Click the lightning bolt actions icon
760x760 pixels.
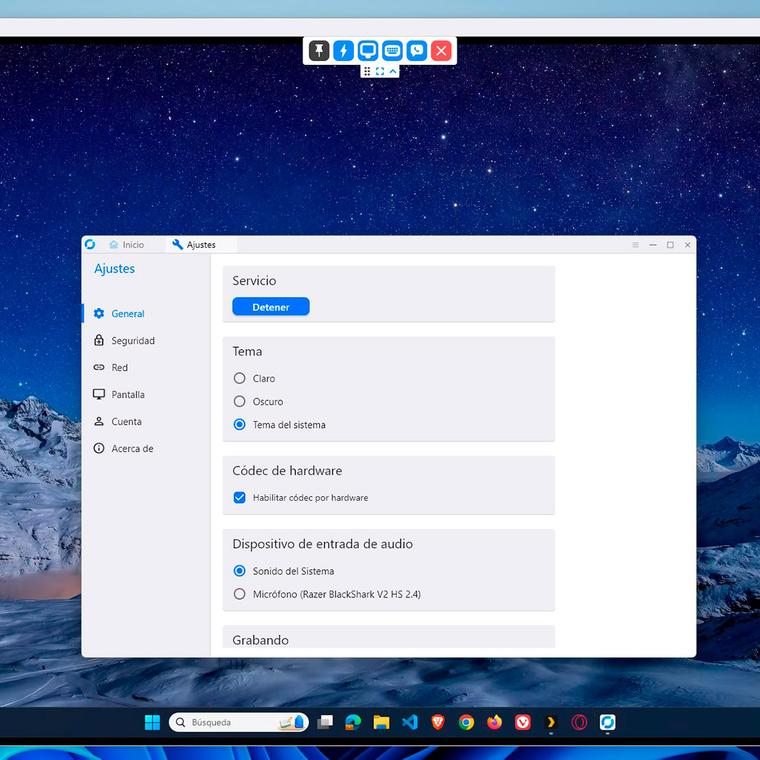(x=343, y=51)
